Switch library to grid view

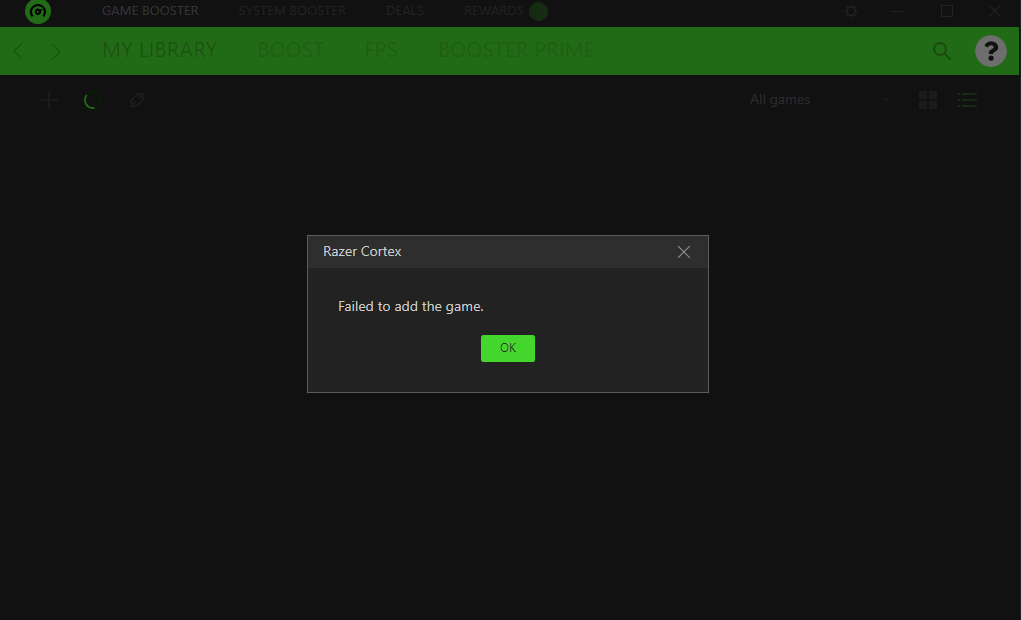pos(927,100)
